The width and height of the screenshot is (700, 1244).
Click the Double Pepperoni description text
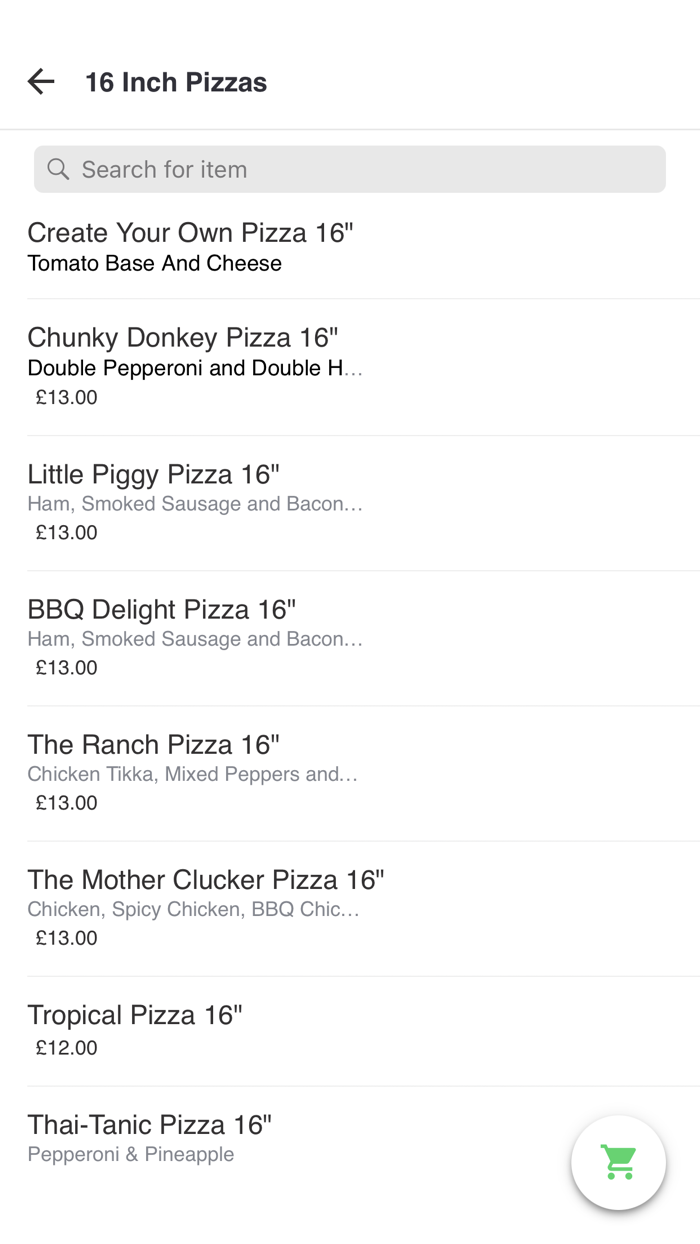pyautogui.click(x=194, y=368)
